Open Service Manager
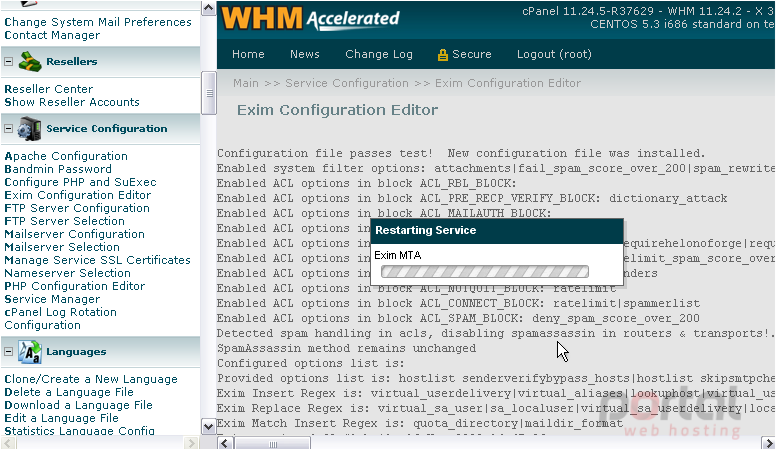776x450 pixels. (x=52, y=299)
